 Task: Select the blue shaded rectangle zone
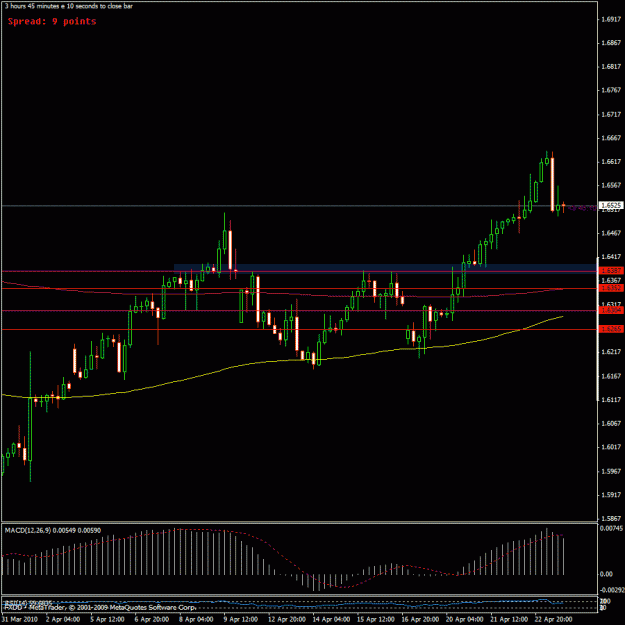point(385,269)
